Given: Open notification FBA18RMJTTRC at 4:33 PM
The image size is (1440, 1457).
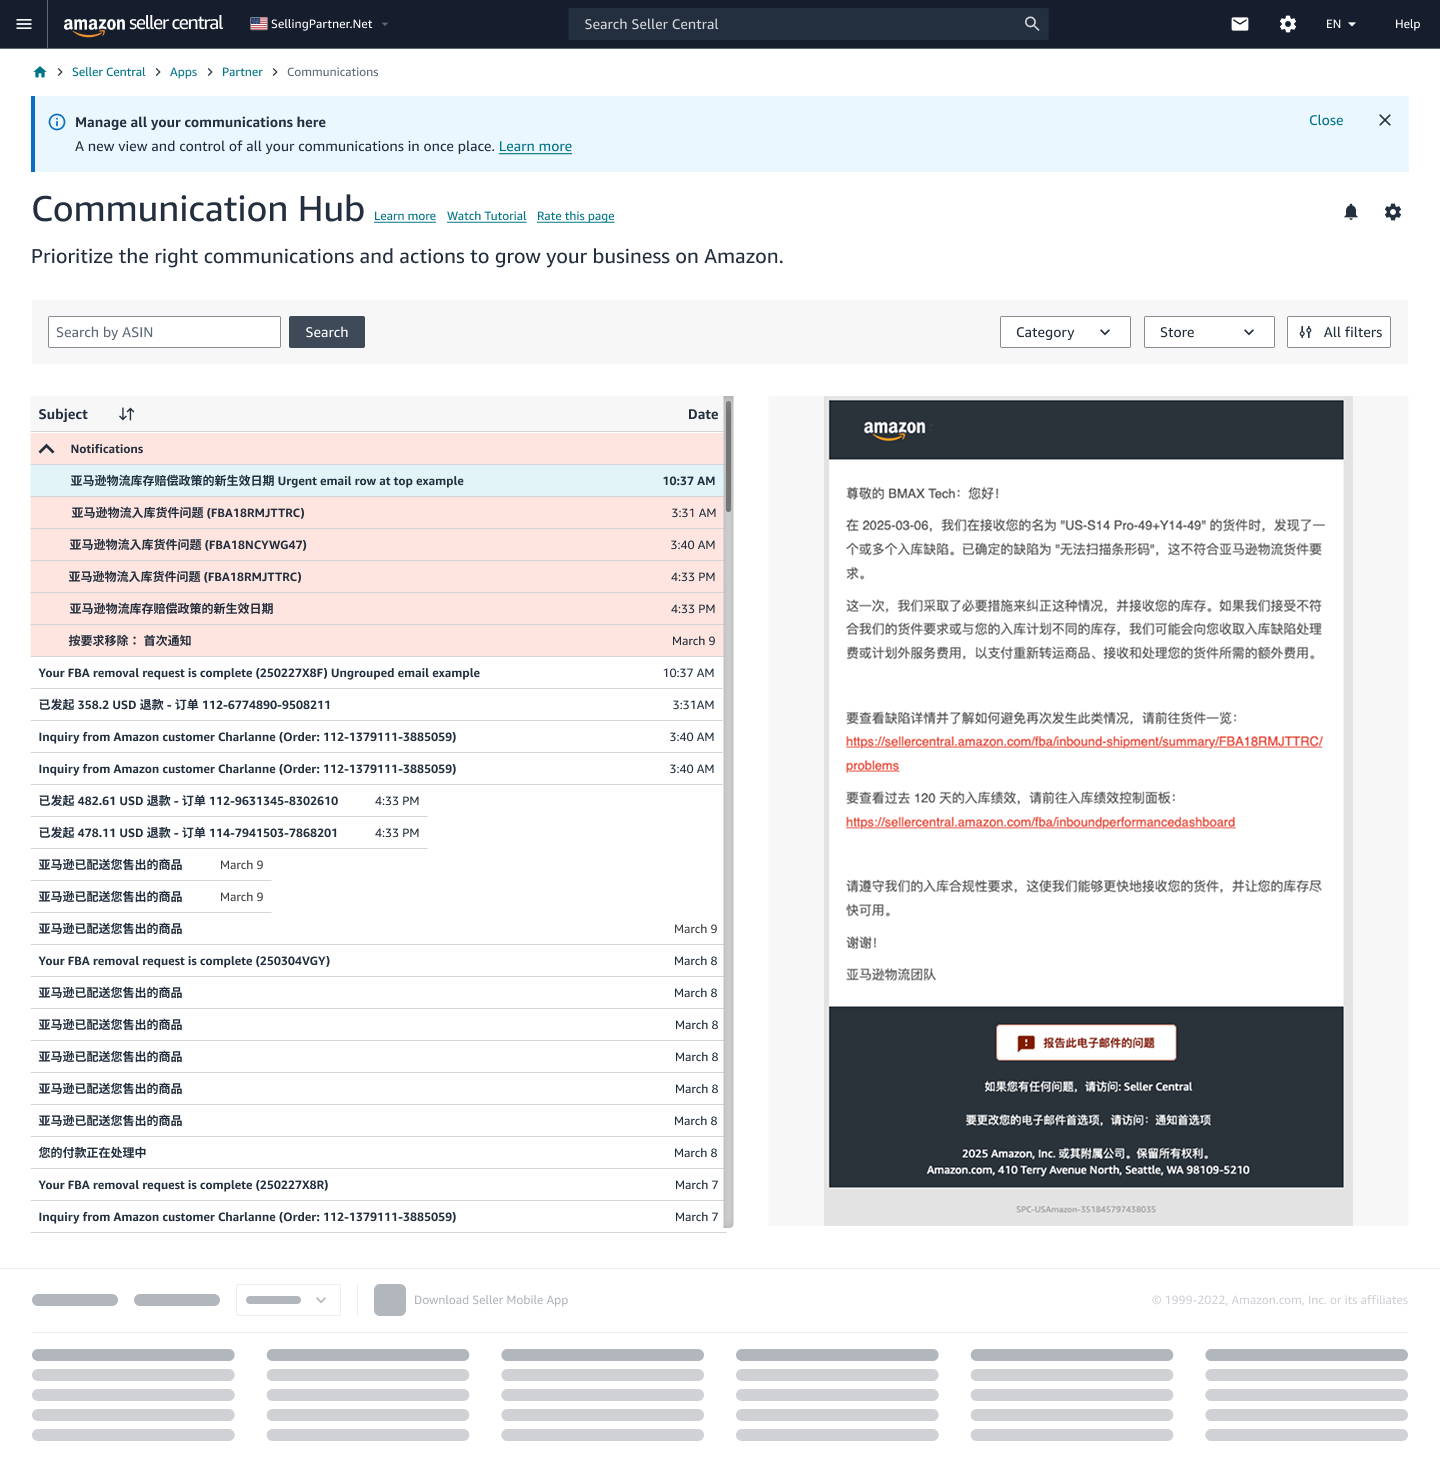Looking at the screenshot, I should click(x=377, y=577).
